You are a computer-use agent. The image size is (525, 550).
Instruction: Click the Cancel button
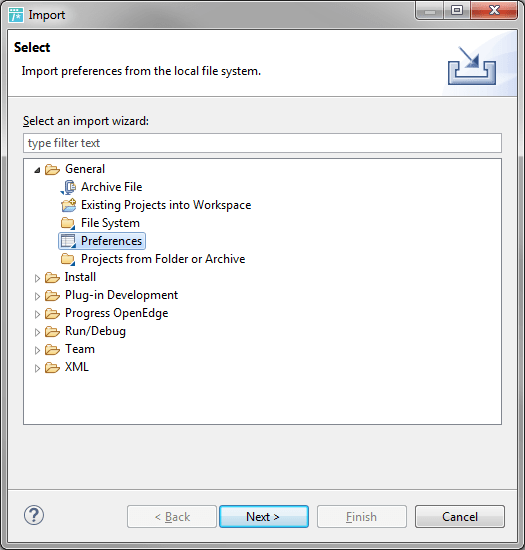point(460,517)
